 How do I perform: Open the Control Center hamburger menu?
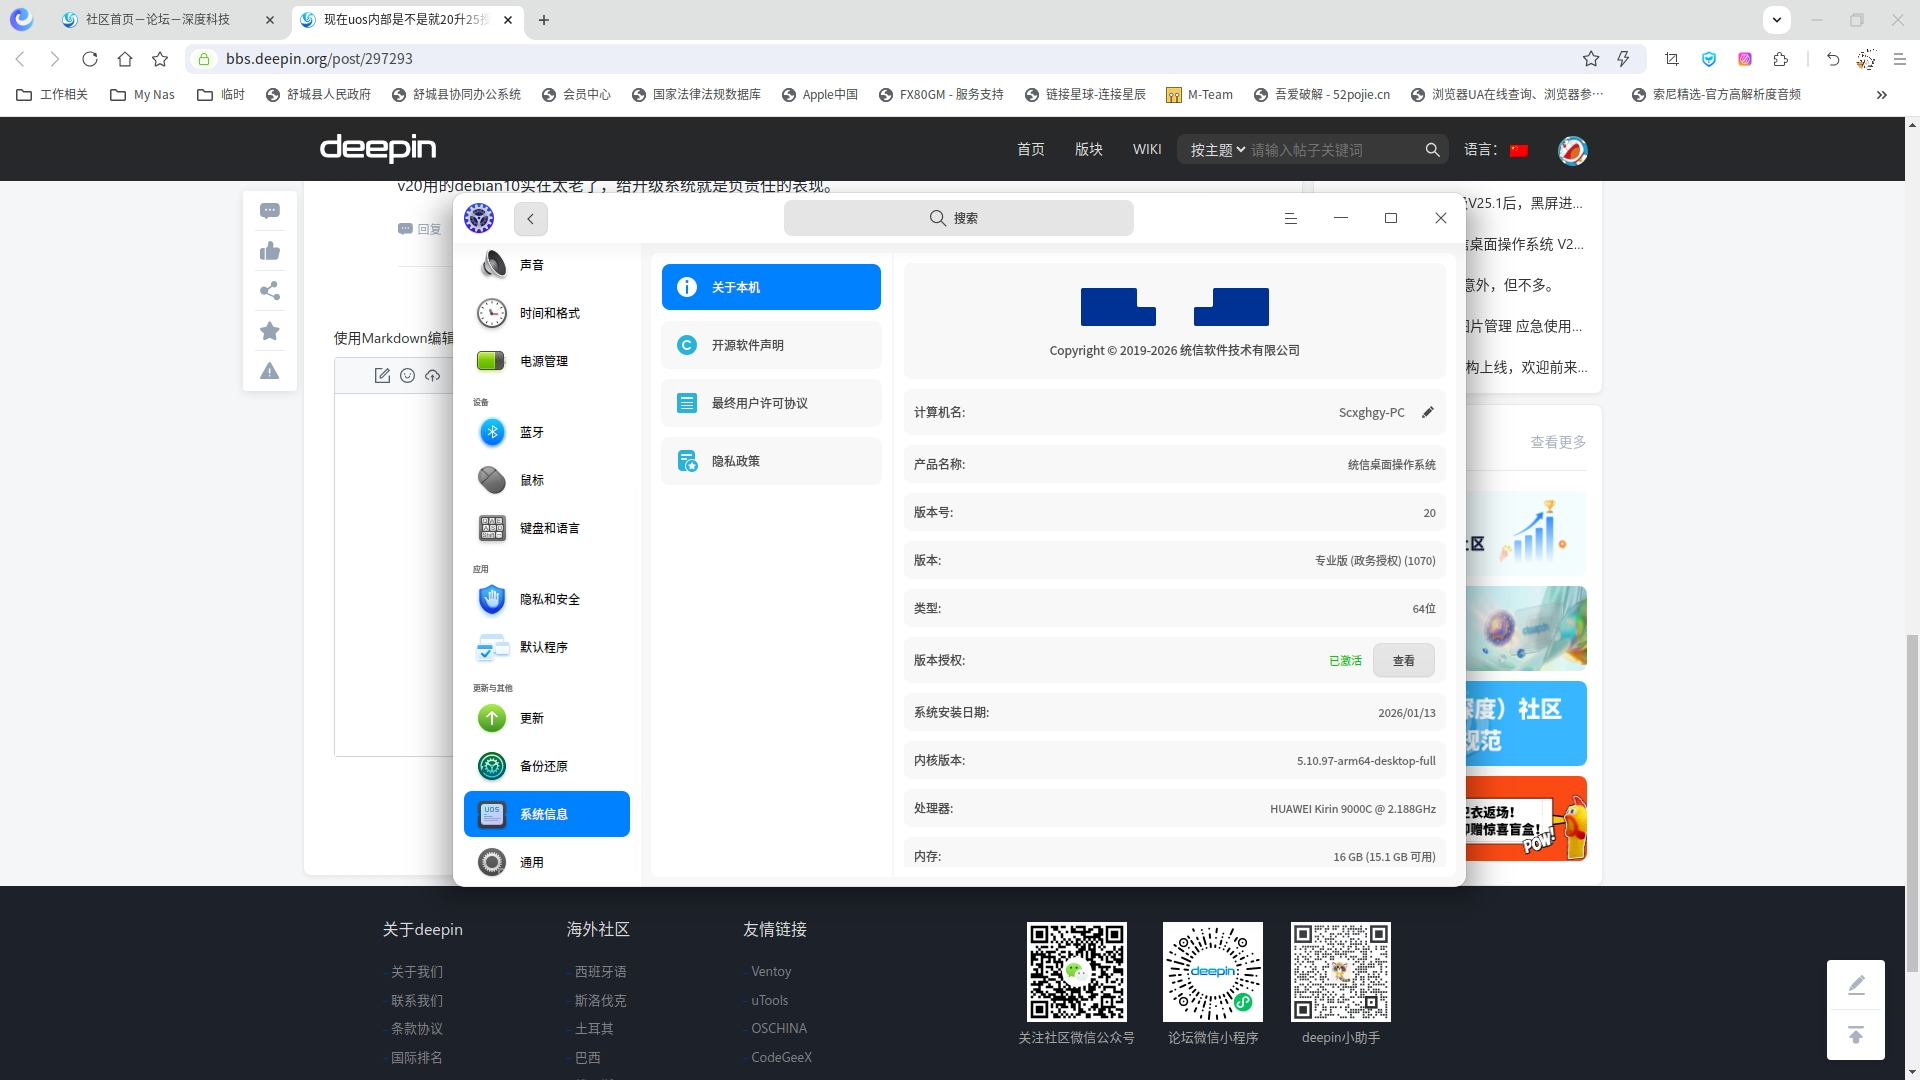point(1291,218)
